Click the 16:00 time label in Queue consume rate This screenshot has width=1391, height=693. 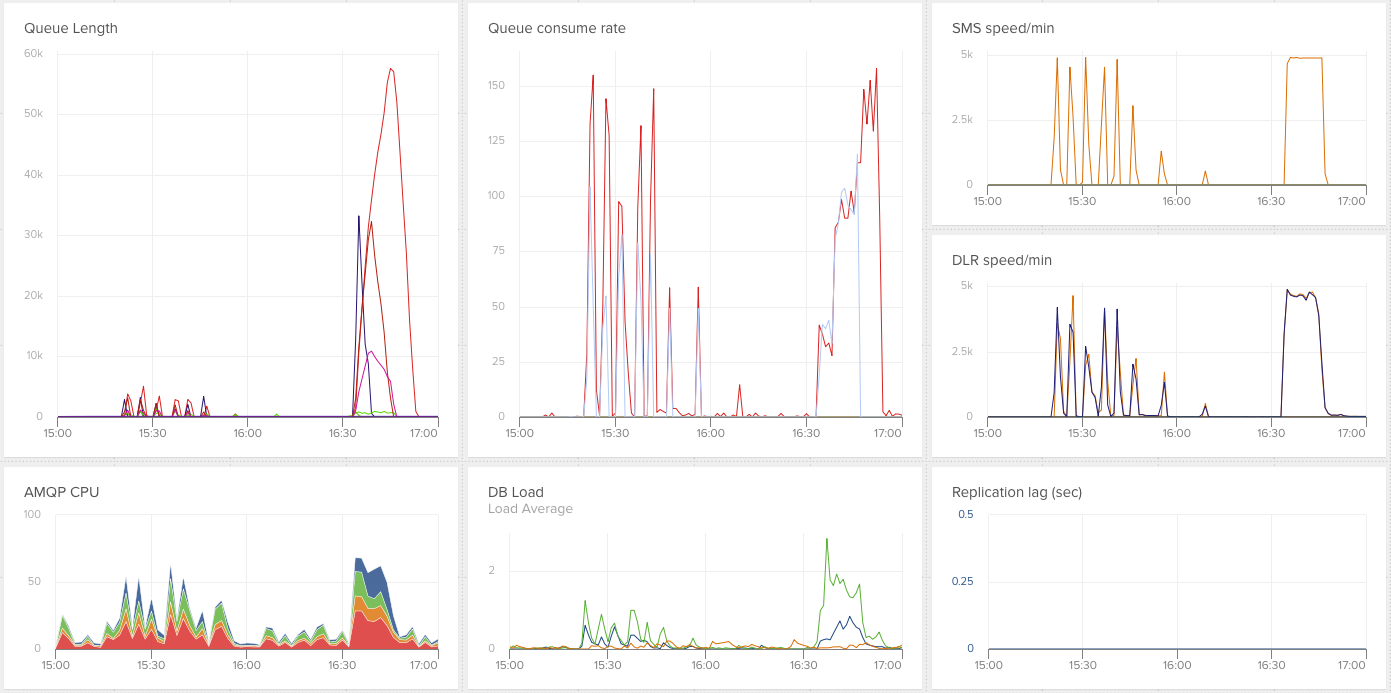coord(710,433)
